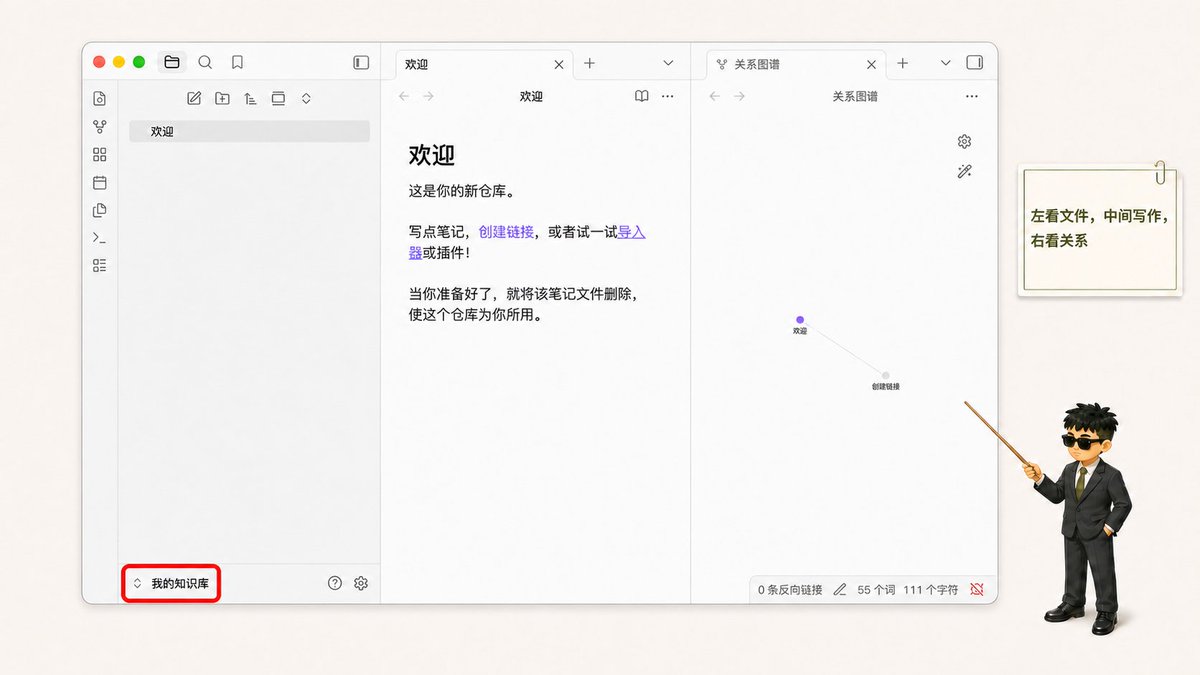Collapse the left sidebar with toggle icon
The height and width of the screenshot is (675, 1200).
point(361,62)
